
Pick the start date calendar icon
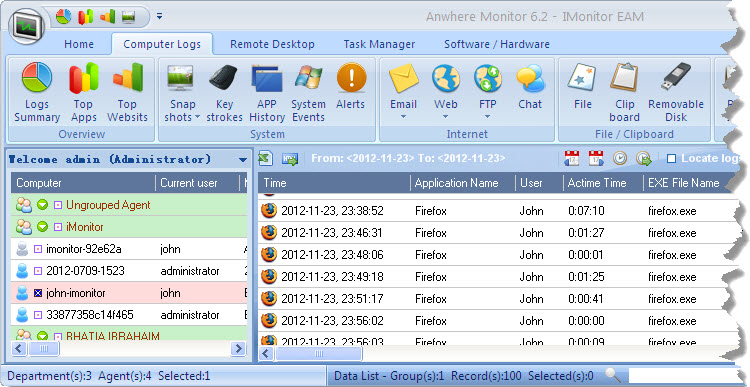pyautogui.click(x=572, y=158)
